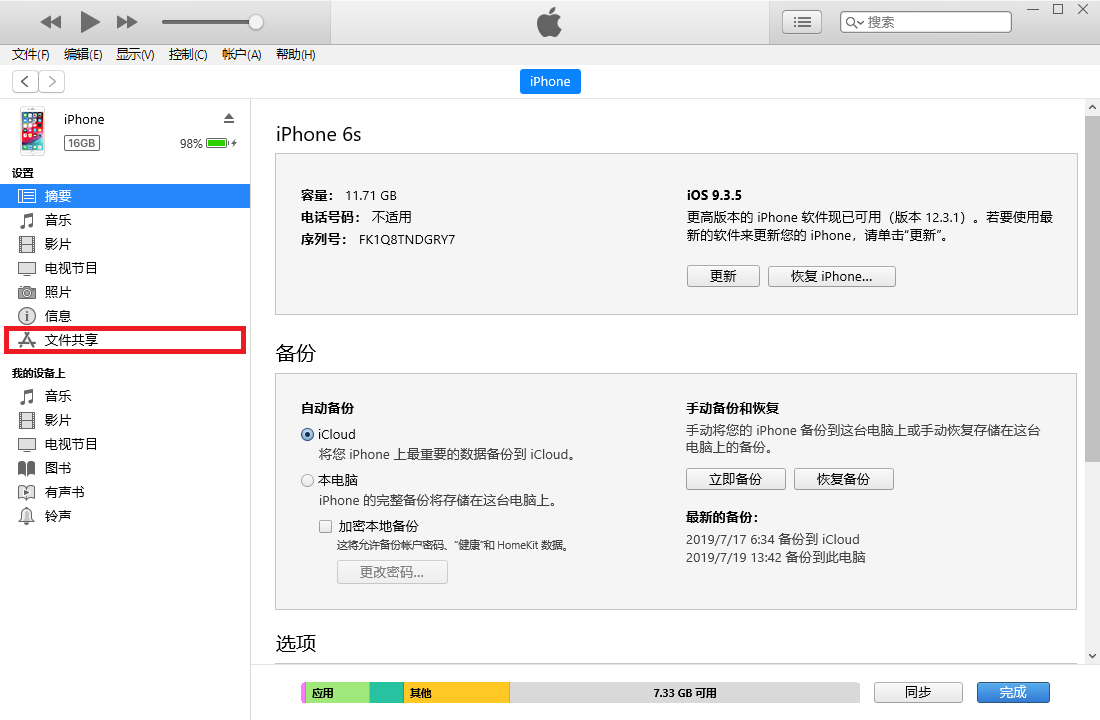
Task: Click the iPhone 6s heading
Action: click(318, 134)
